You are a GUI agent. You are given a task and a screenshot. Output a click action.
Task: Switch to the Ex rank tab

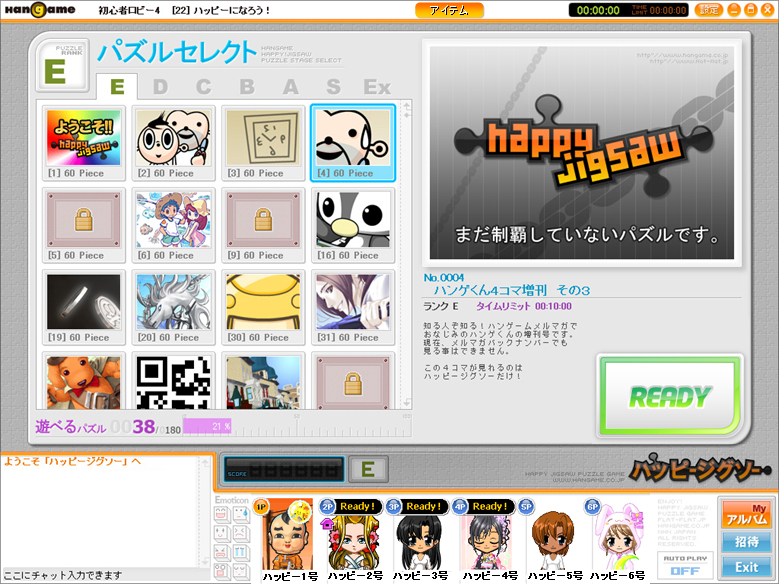click(x=377, y=87)
